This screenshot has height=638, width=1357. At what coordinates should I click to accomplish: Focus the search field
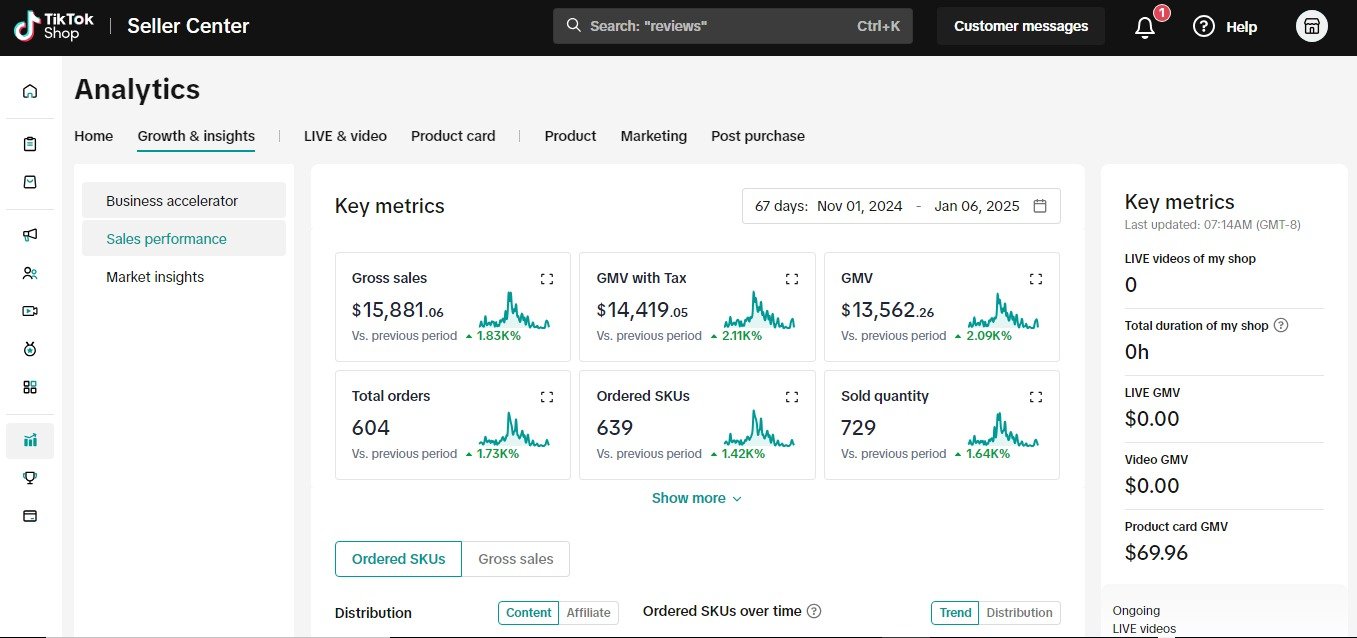click(x=733, y=26)
